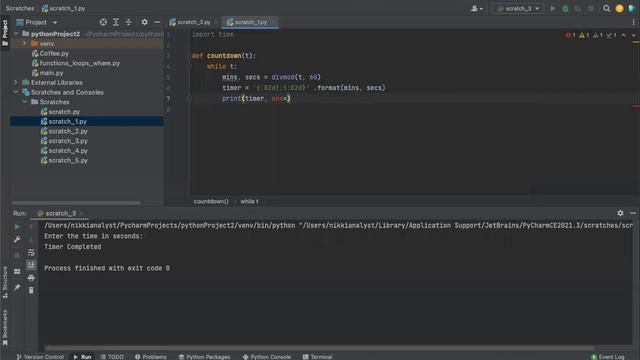The height and width of the screenshot is (360, 640).
Task: Expand External Libraries node
Action: 16,82
